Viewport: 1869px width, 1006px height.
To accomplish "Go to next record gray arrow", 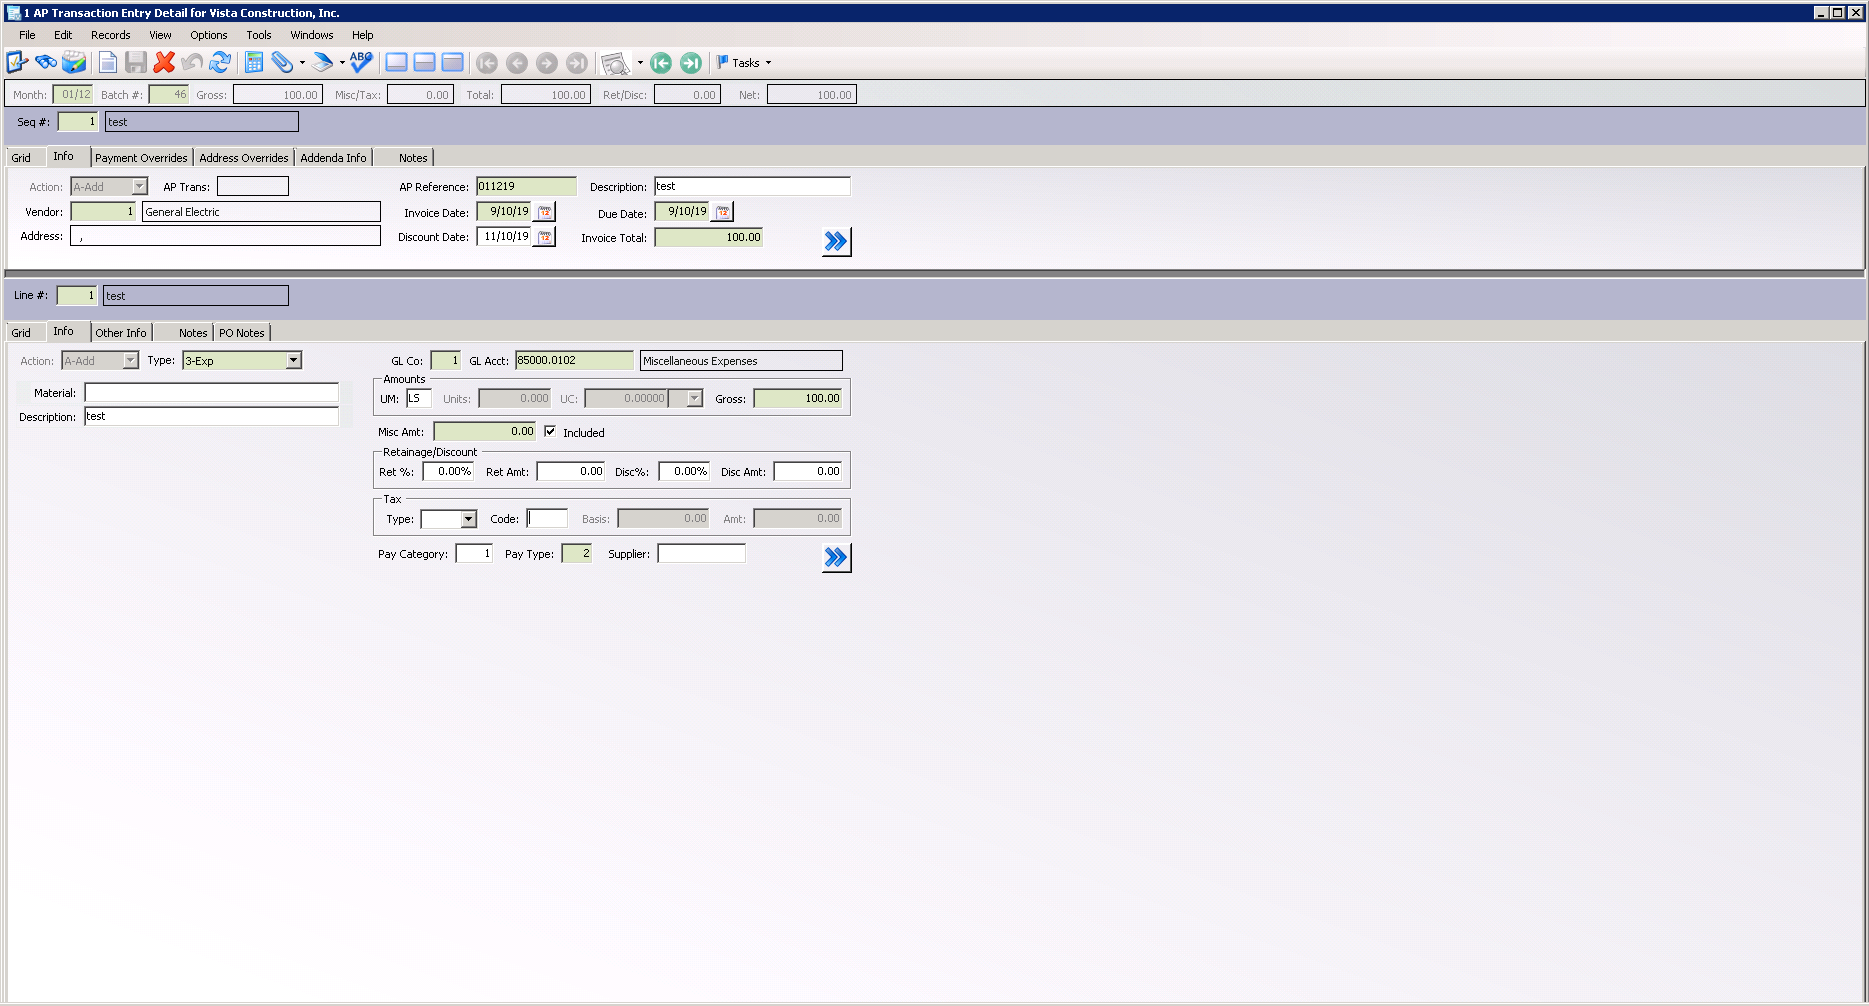I will pyautogui.click(x=547, y=63).
